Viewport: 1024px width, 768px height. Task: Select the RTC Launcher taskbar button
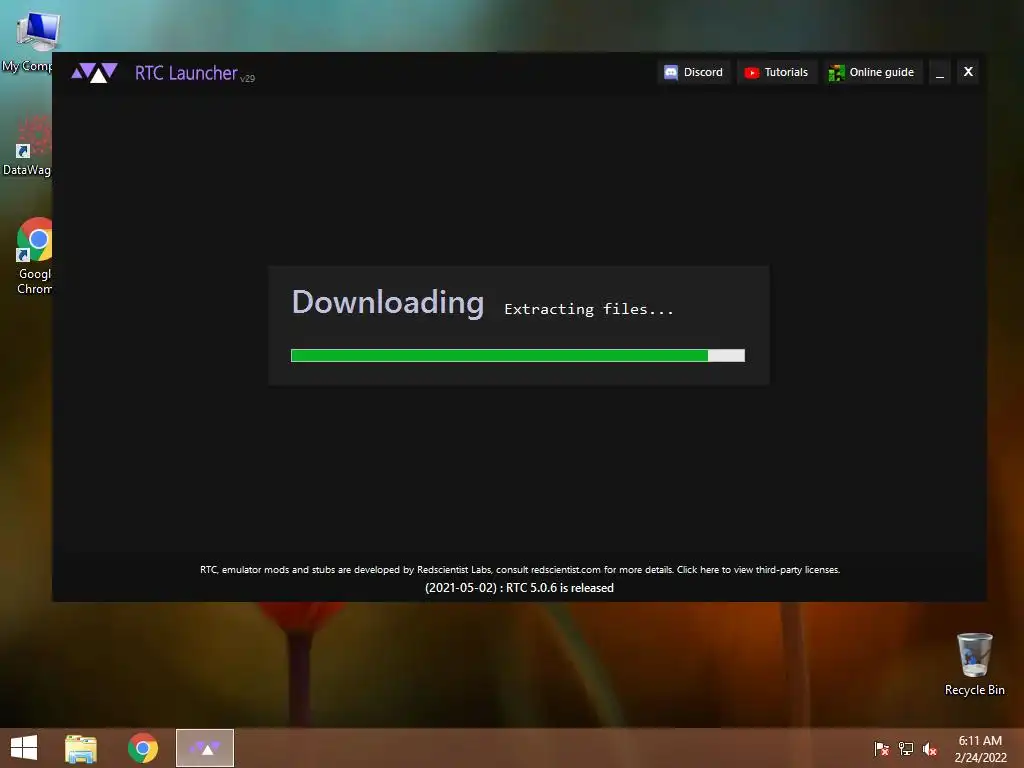[x=205, y=748]
